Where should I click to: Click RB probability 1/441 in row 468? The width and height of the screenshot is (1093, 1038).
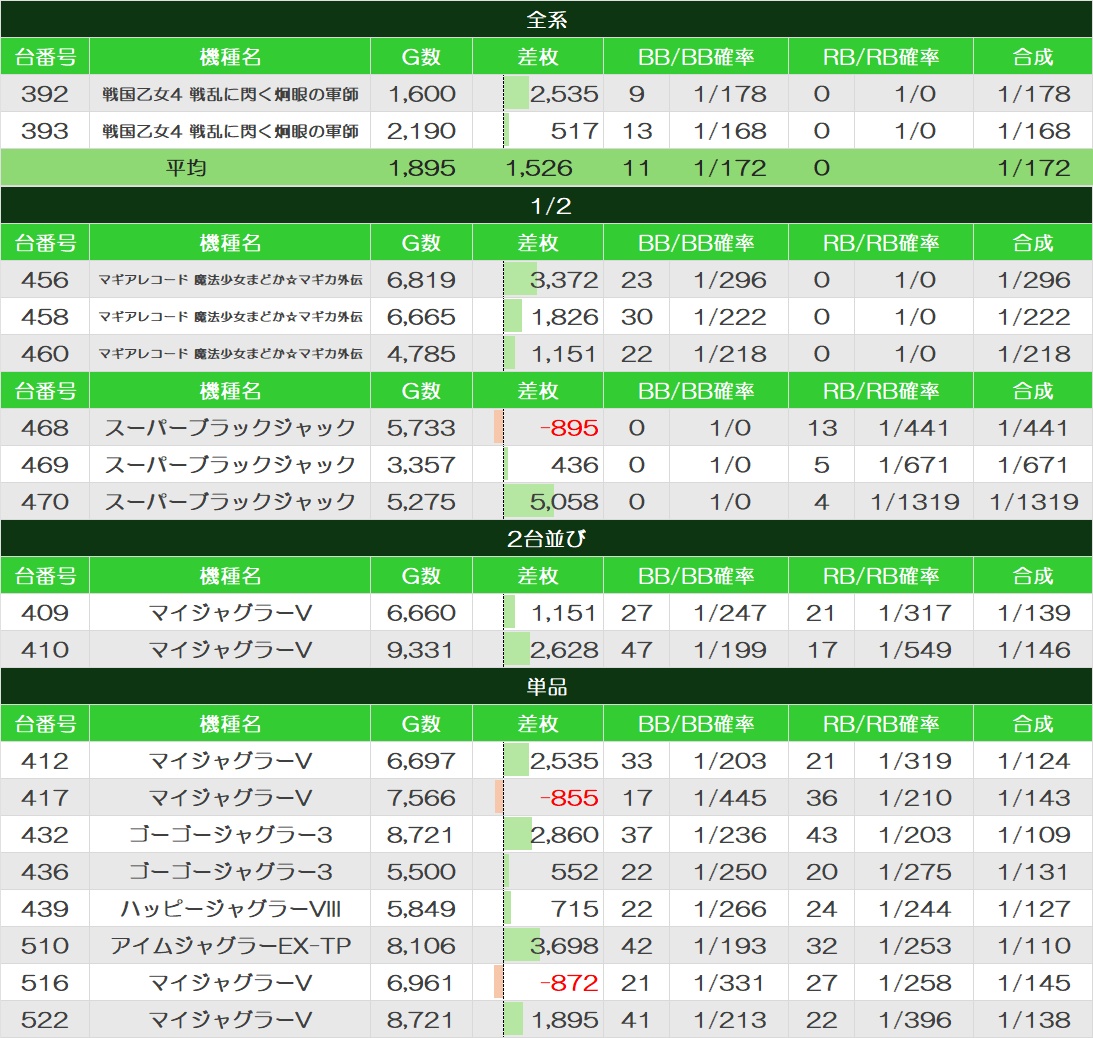coord(914,427)
